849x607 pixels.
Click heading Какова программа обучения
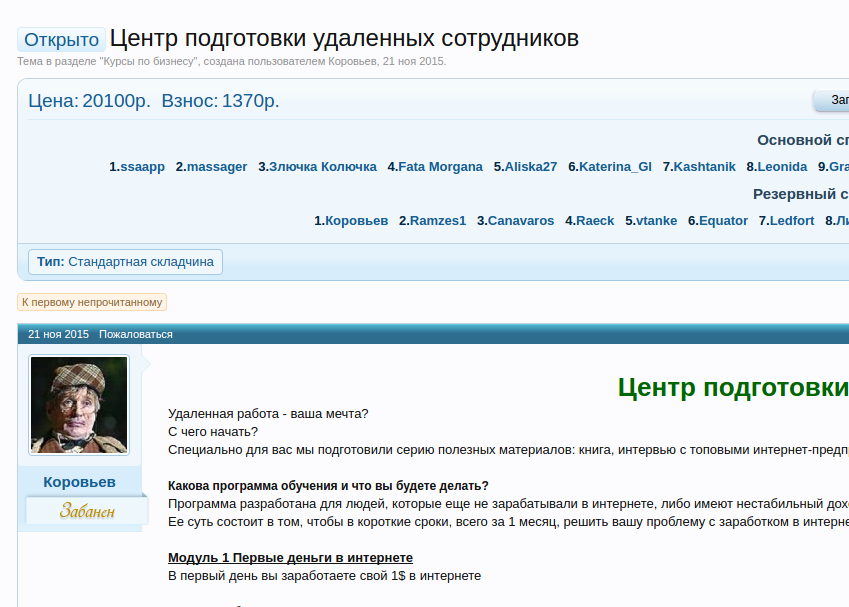click(328, 486)
